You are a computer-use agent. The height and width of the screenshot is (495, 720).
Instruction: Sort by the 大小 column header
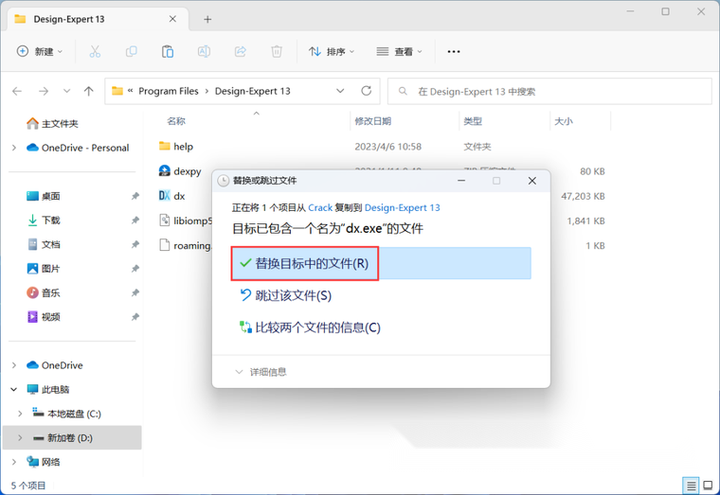(563, 121)
